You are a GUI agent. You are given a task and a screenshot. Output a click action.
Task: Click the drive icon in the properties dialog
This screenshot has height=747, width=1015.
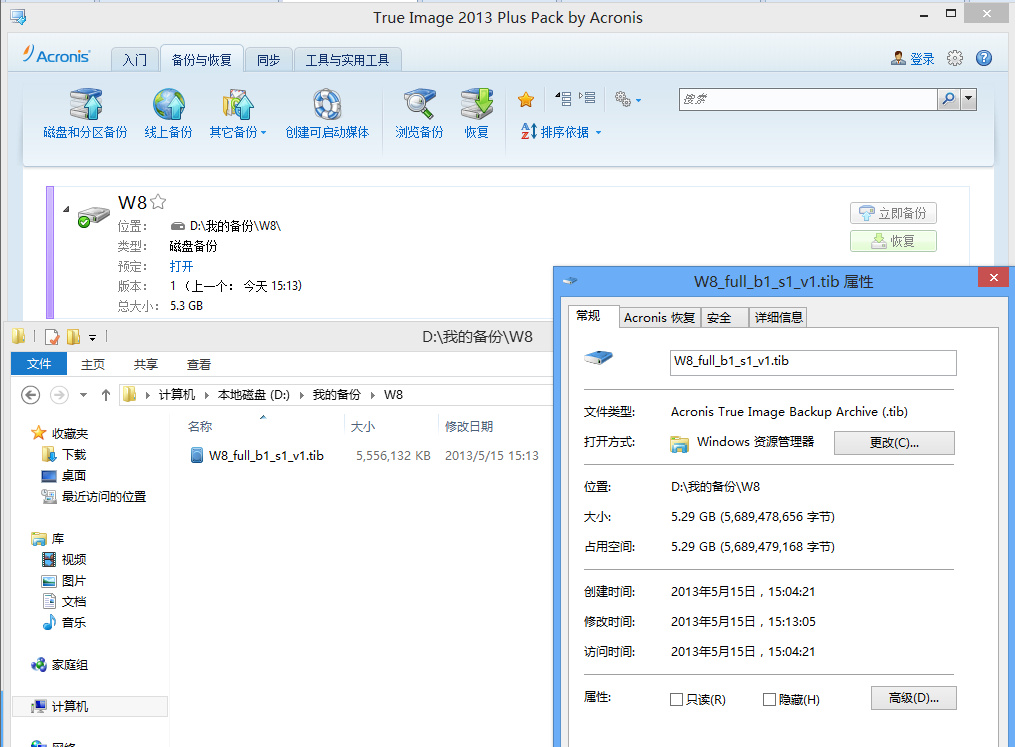(x=598, y=357)
